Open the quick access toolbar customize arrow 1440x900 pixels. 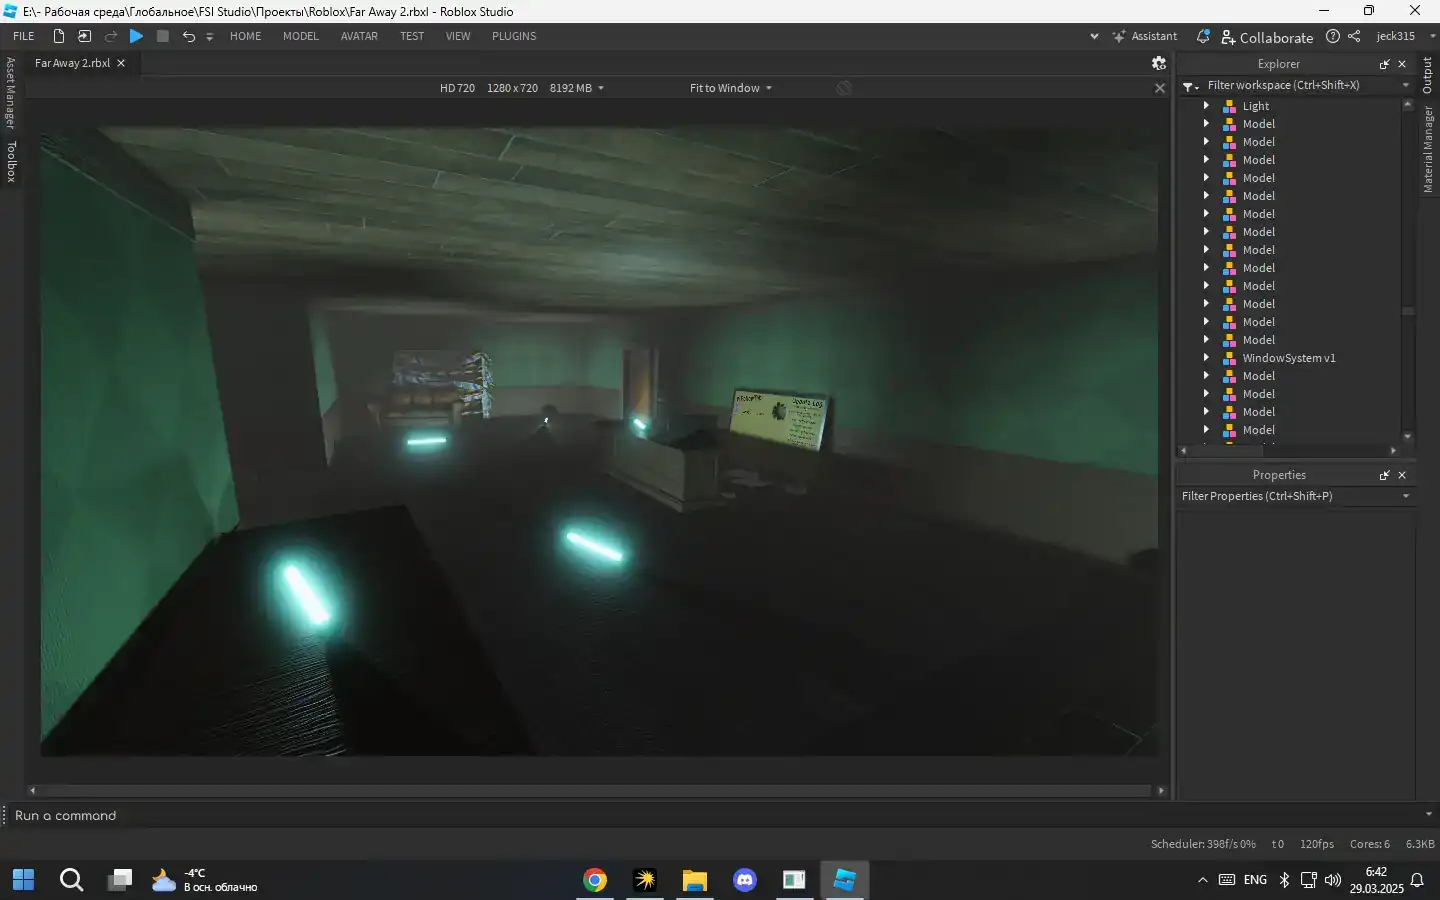(210, 37)
